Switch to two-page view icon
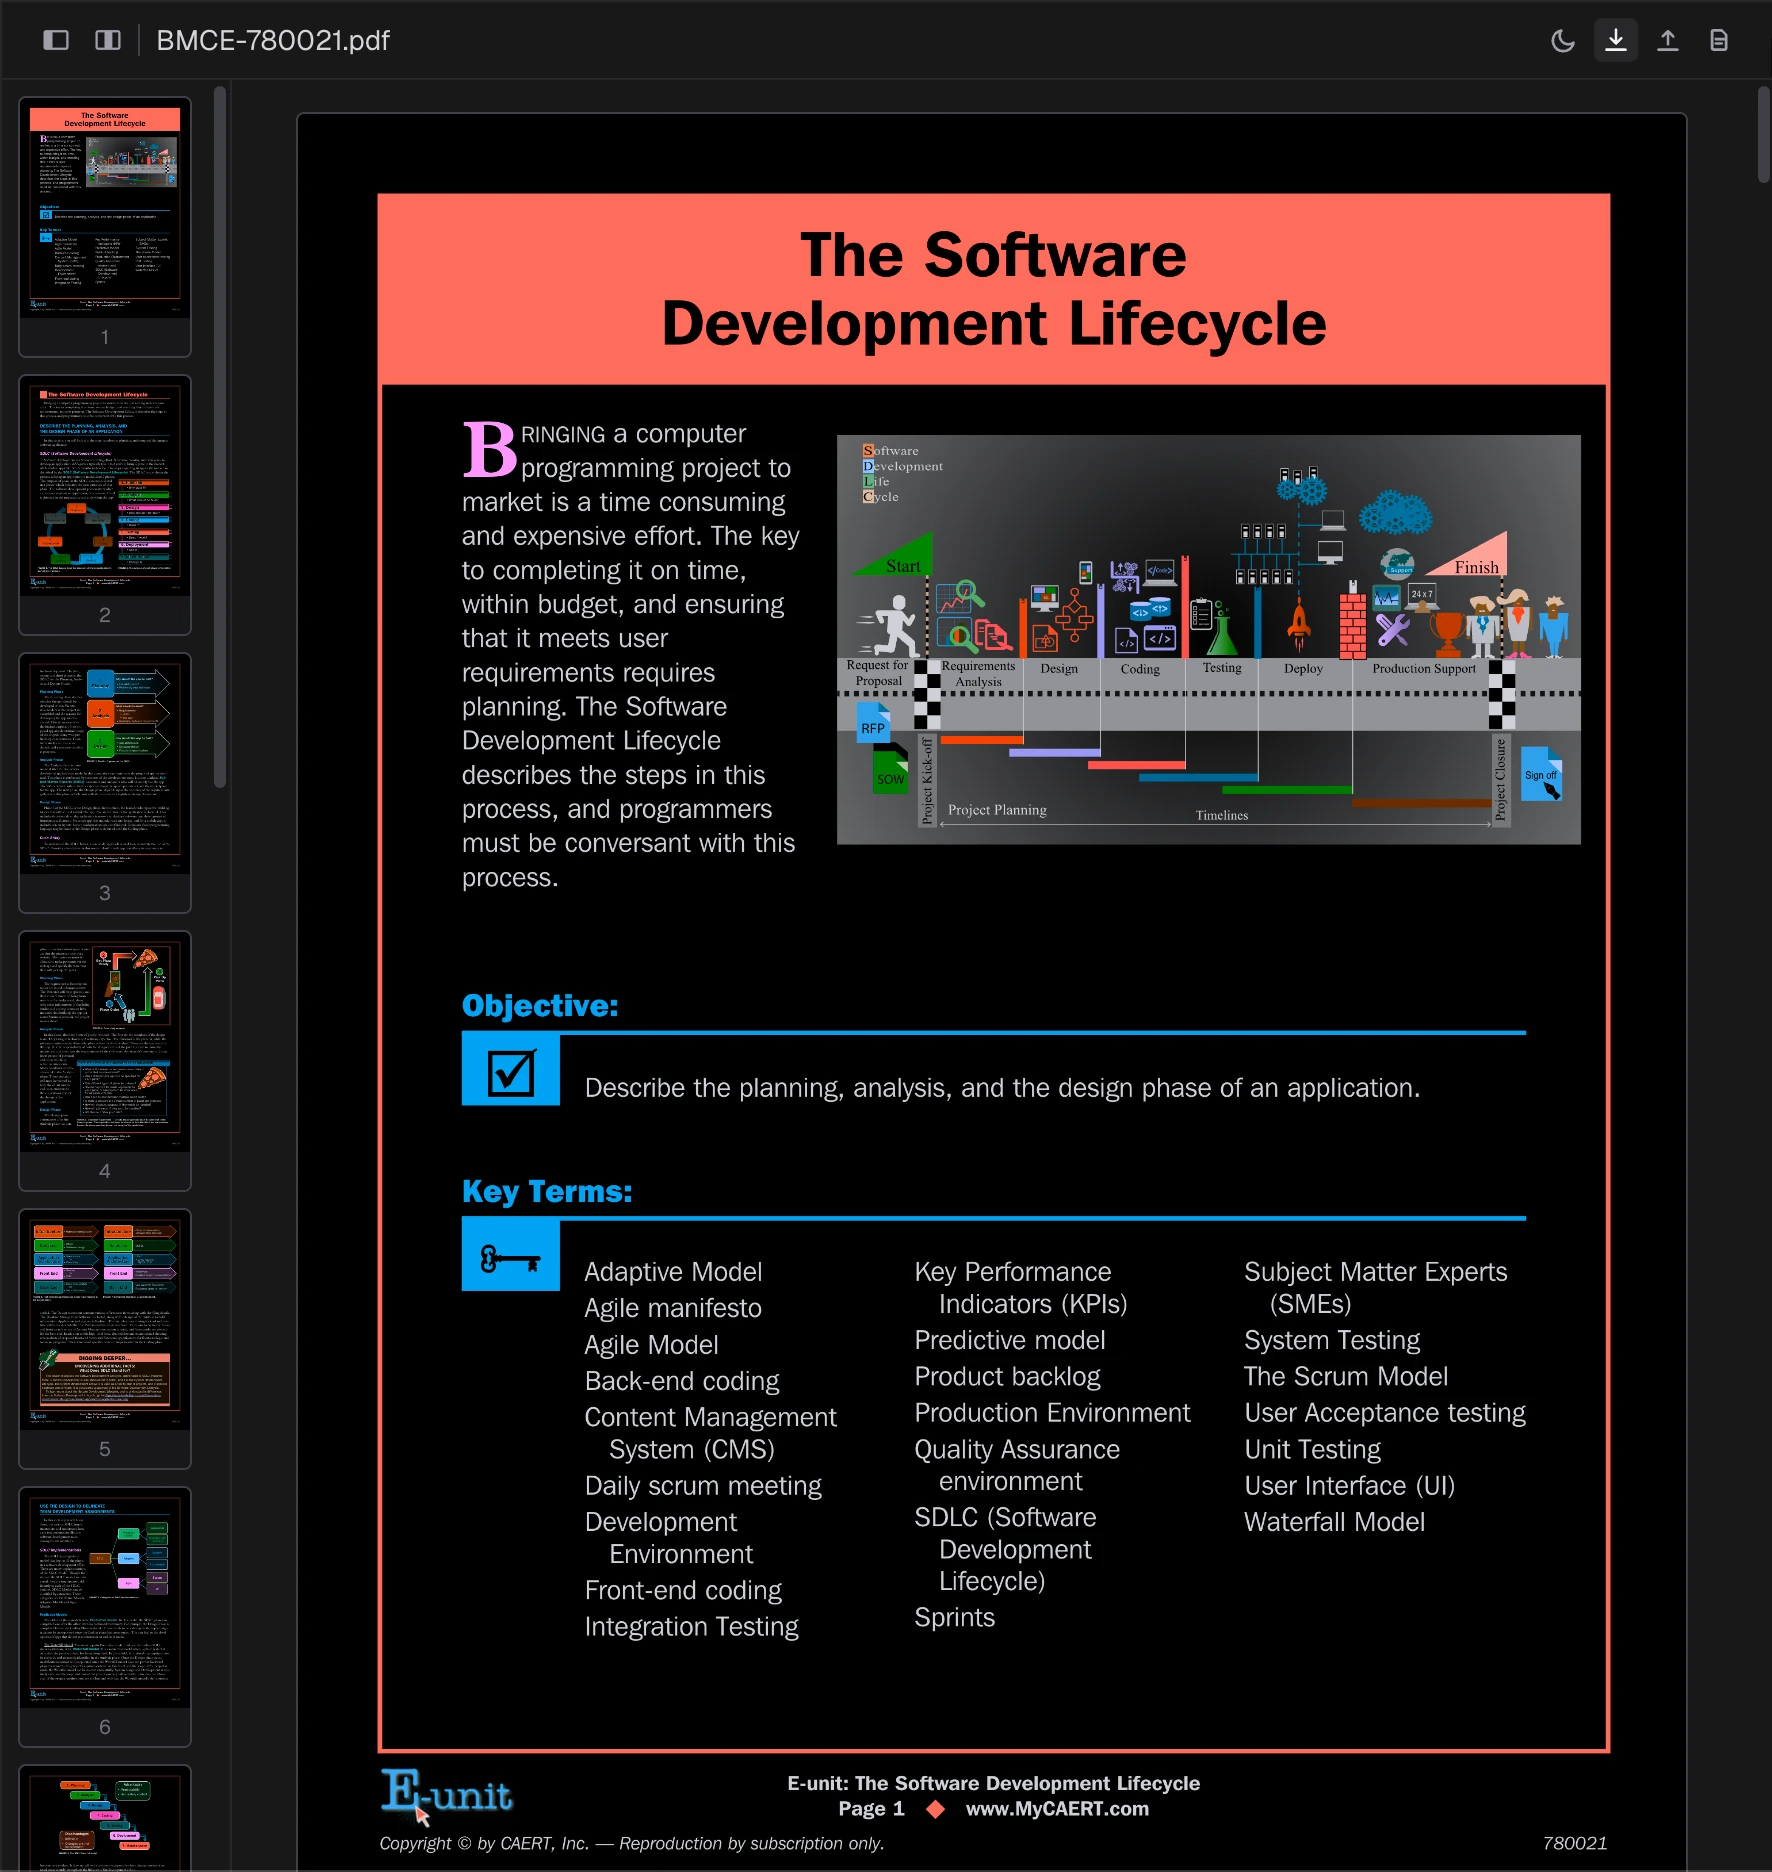 pos(108,40)
